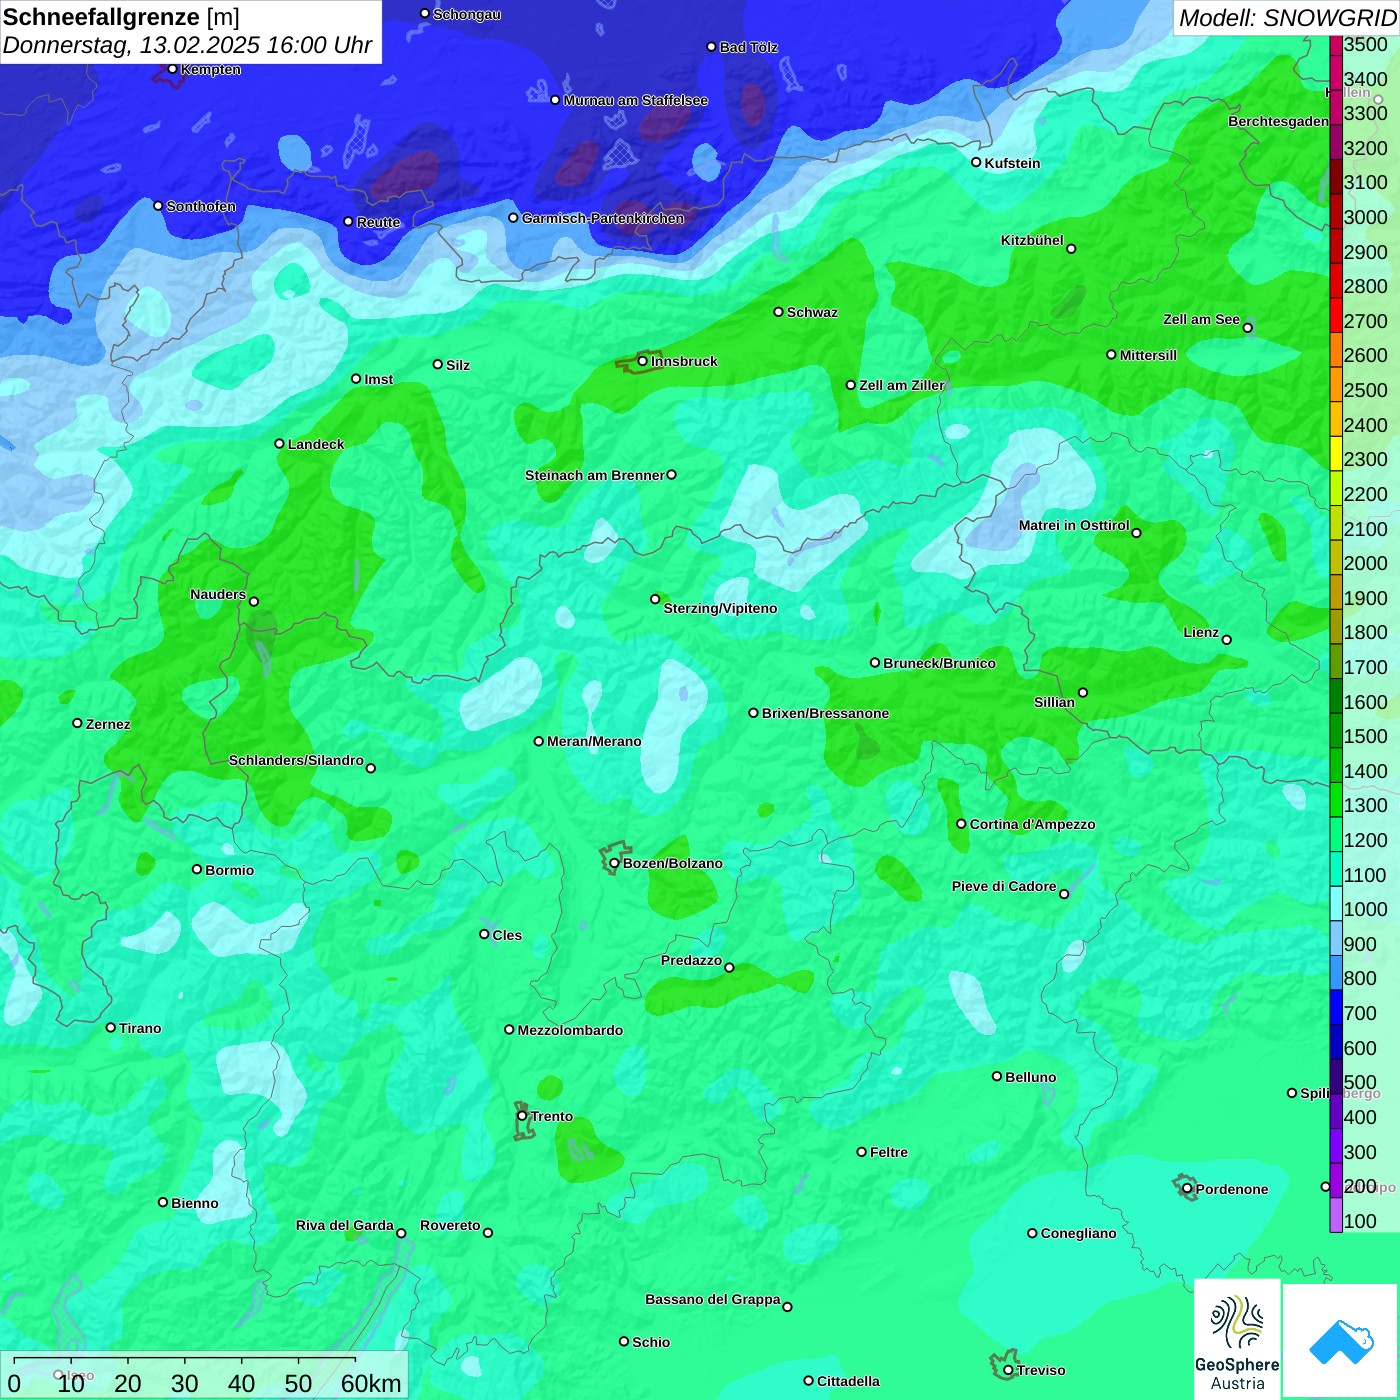This screenshot has width=1400, height=1400.
Task: Click the 'Schongau' label
Action: (x=467, y=14)
